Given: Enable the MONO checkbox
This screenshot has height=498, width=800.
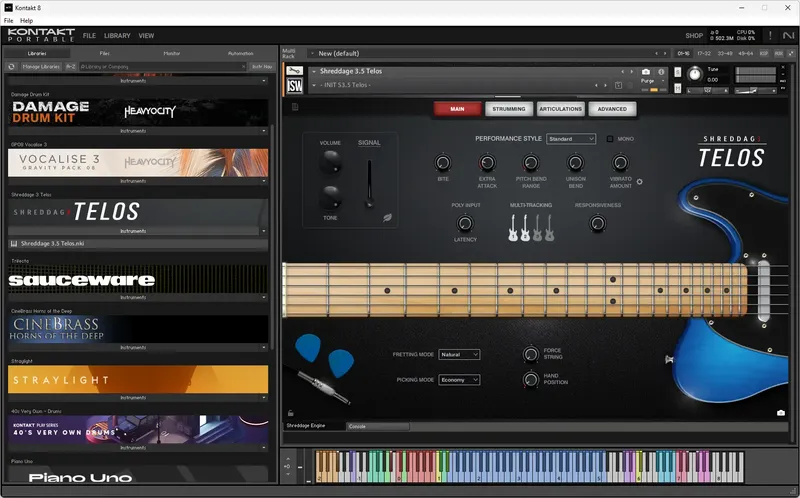Looking at the screenshot, I should [610, 139].
